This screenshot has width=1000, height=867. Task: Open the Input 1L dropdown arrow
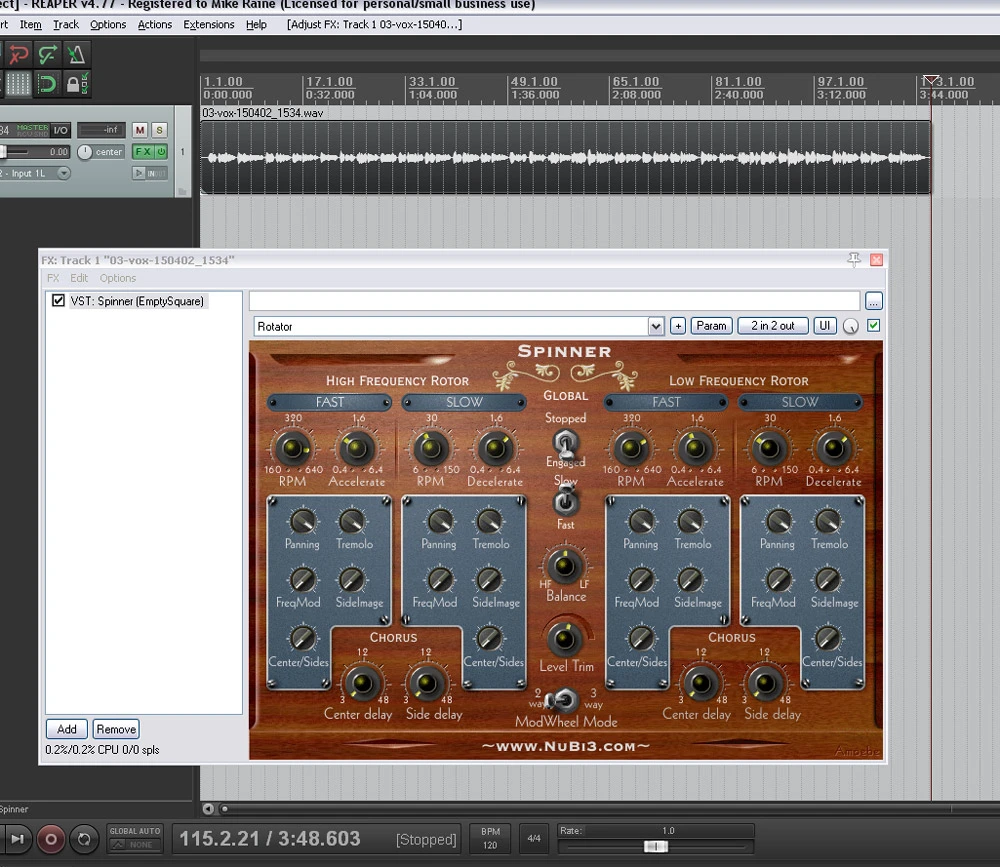63,173
